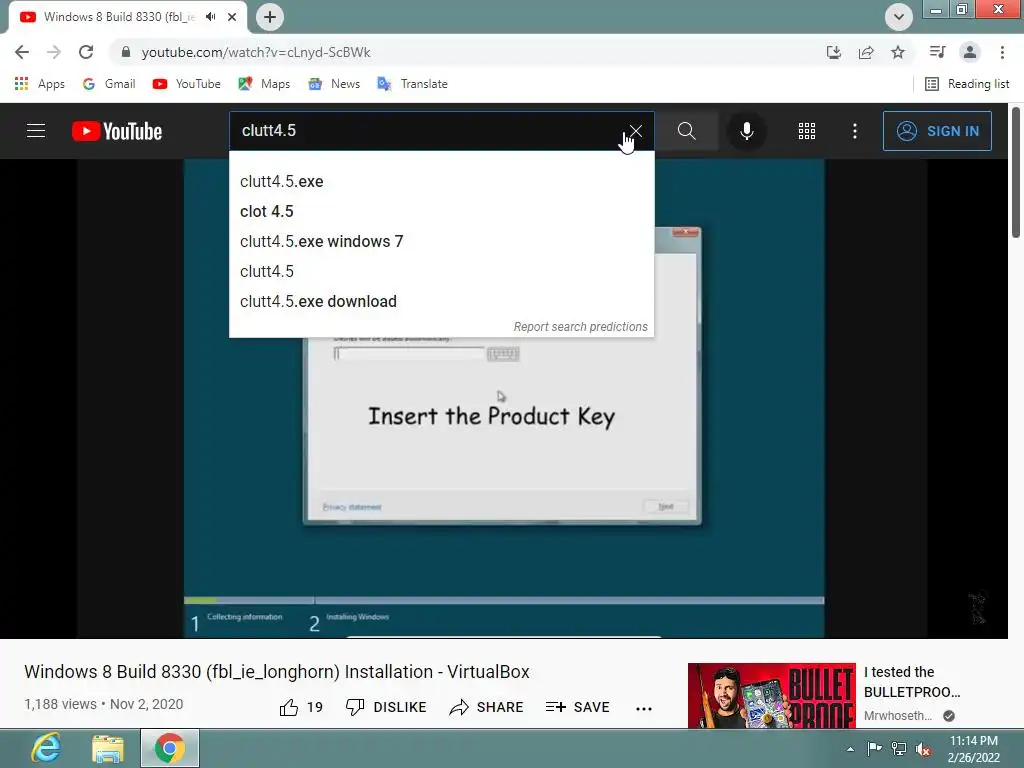The height and width of the screenshot is (768, 1024).
Task: View site info via the lock icon
Action: click(125, 52)
